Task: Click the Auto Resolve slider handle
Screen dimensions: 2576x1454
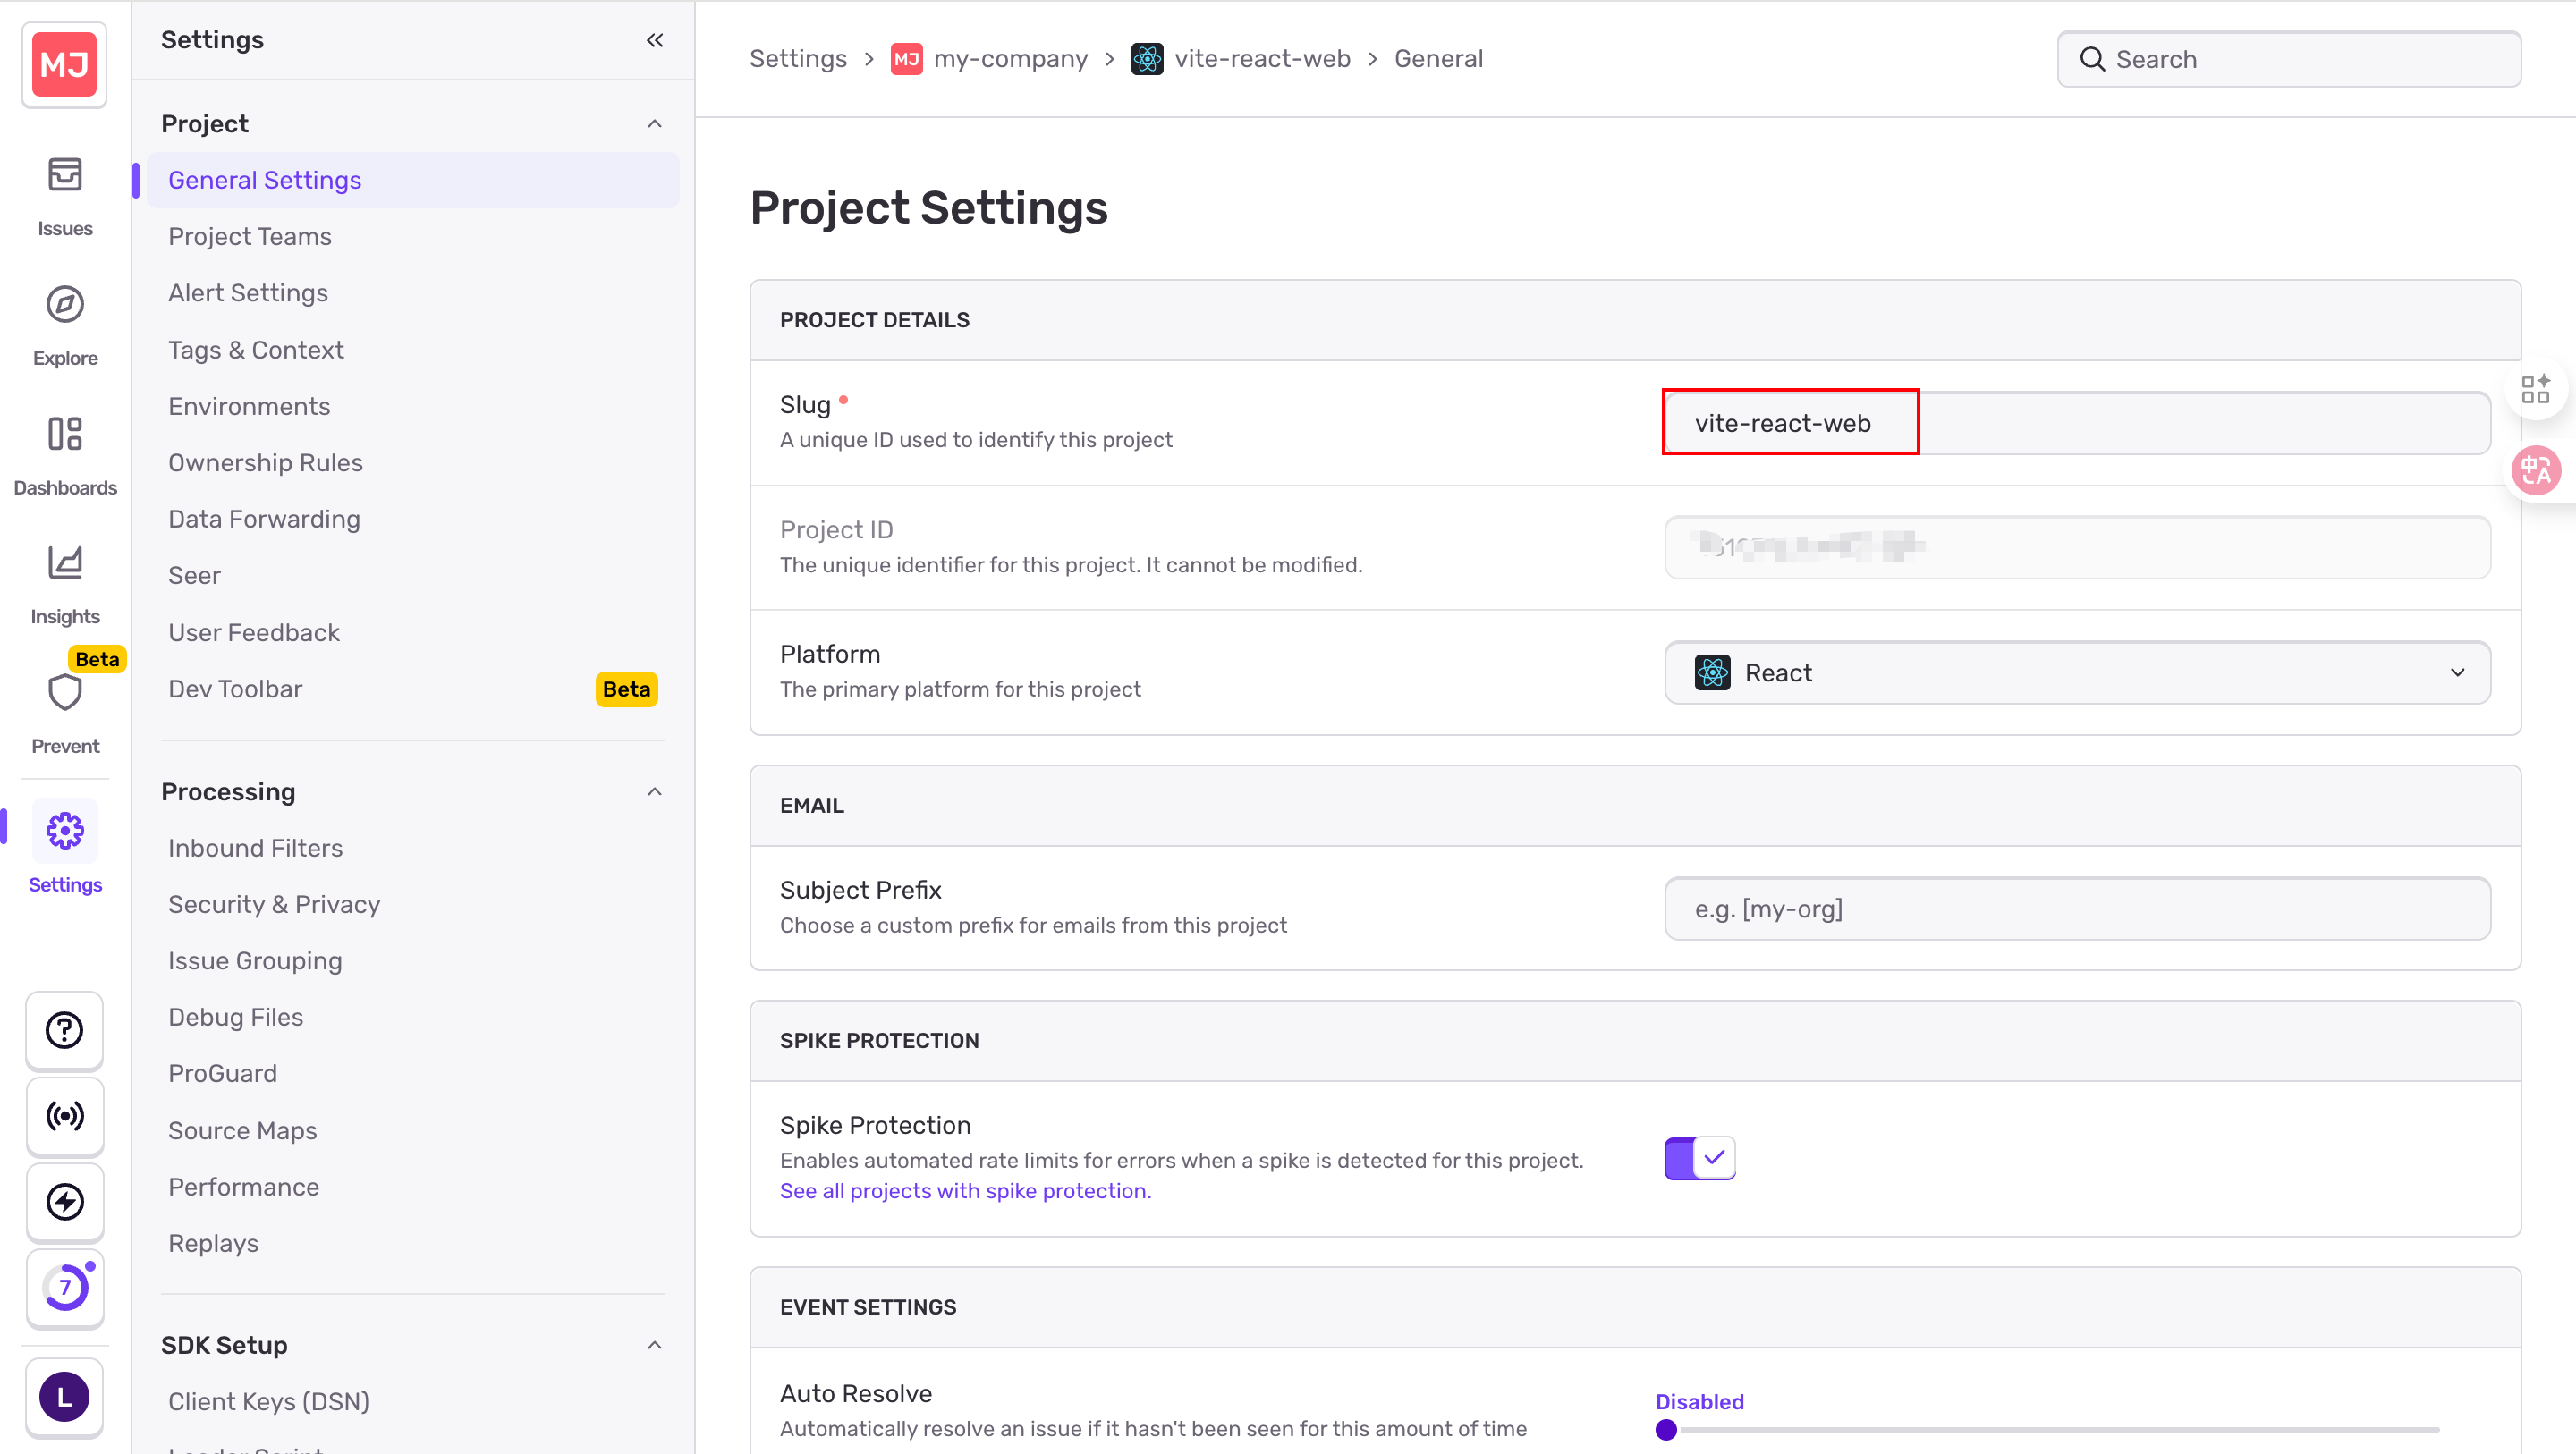Action: (1666, 1429)
